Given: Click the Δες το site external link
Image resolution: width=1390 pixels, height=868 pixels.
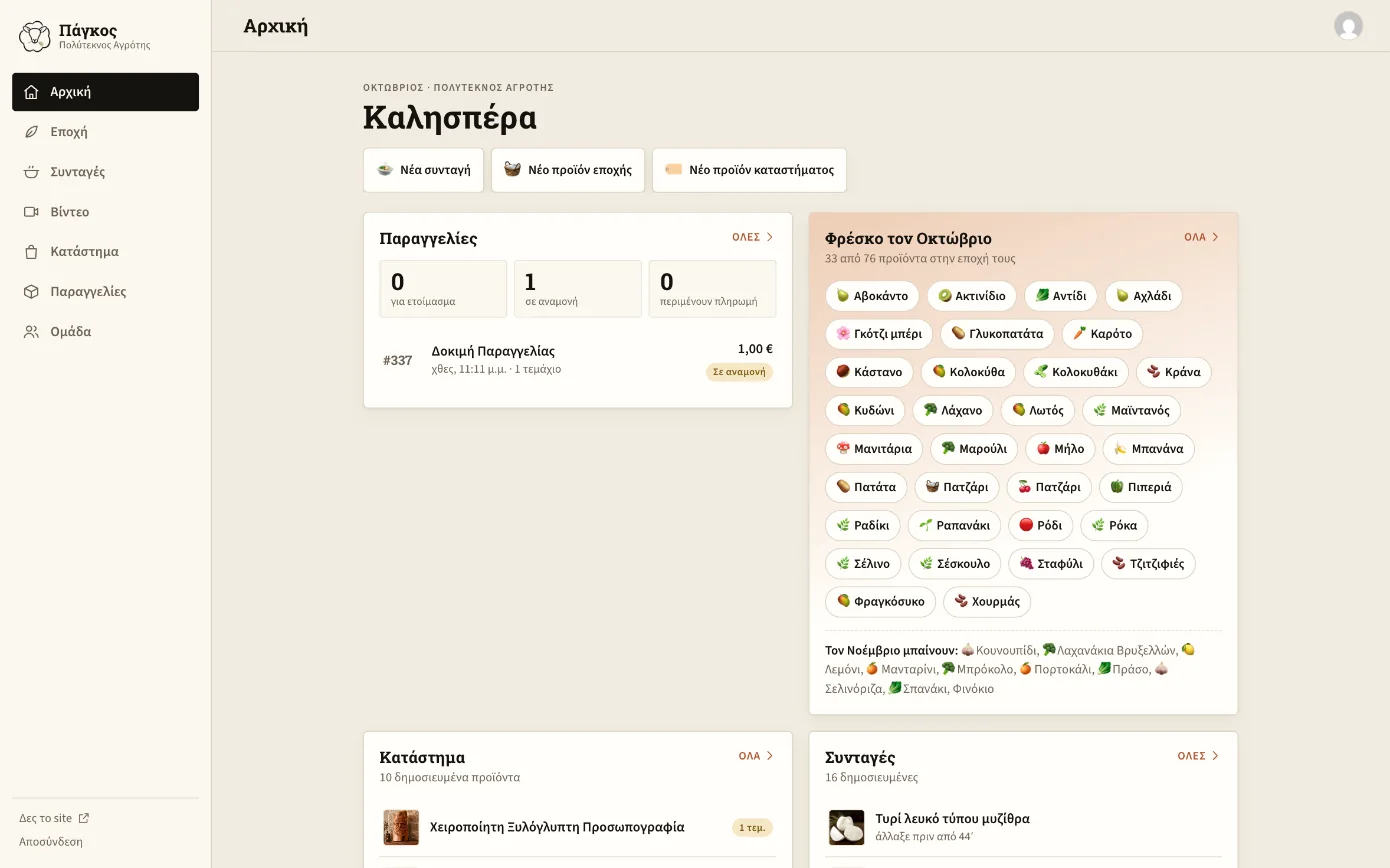Looking at the screenshot, I should (x=54, y=818).
